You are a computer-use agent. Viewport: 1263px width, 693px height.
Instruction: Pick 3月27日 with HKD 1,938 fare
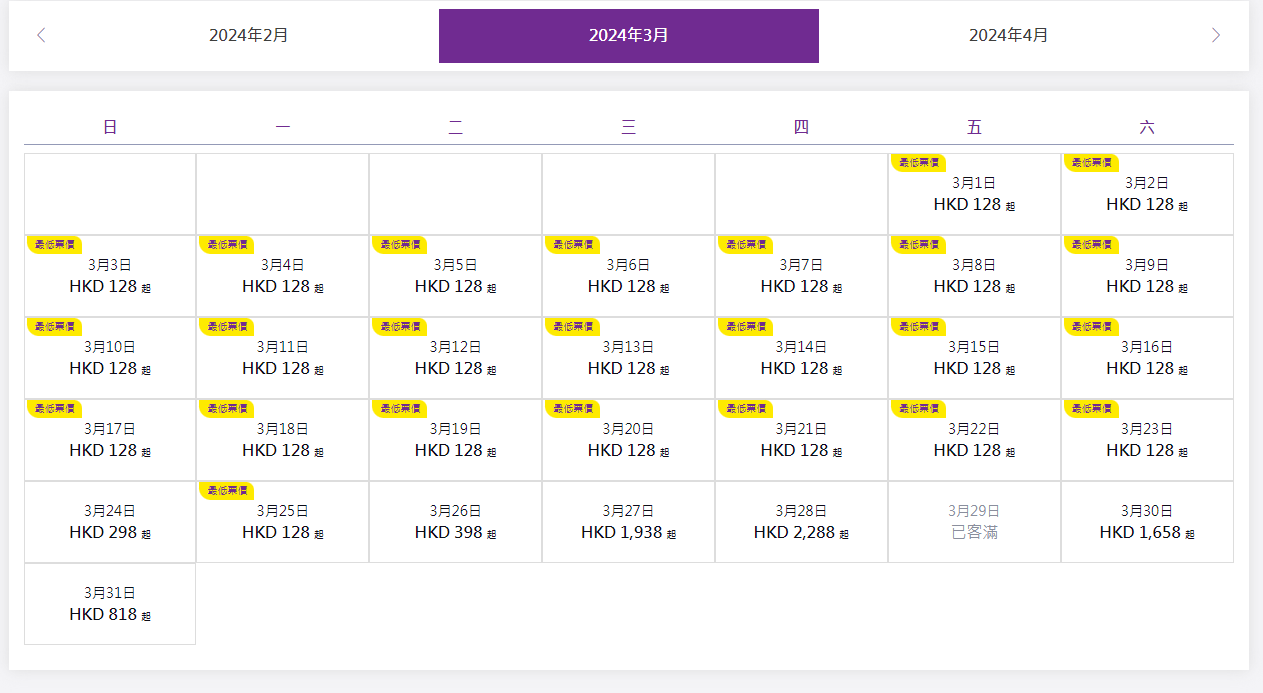pyautogui.click(x=628, y=522)
